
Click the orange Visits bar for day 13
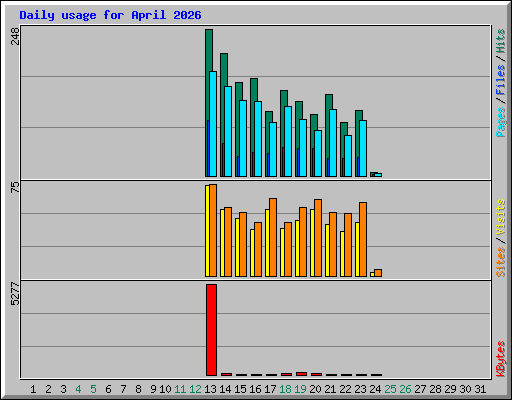click(213, 230)
